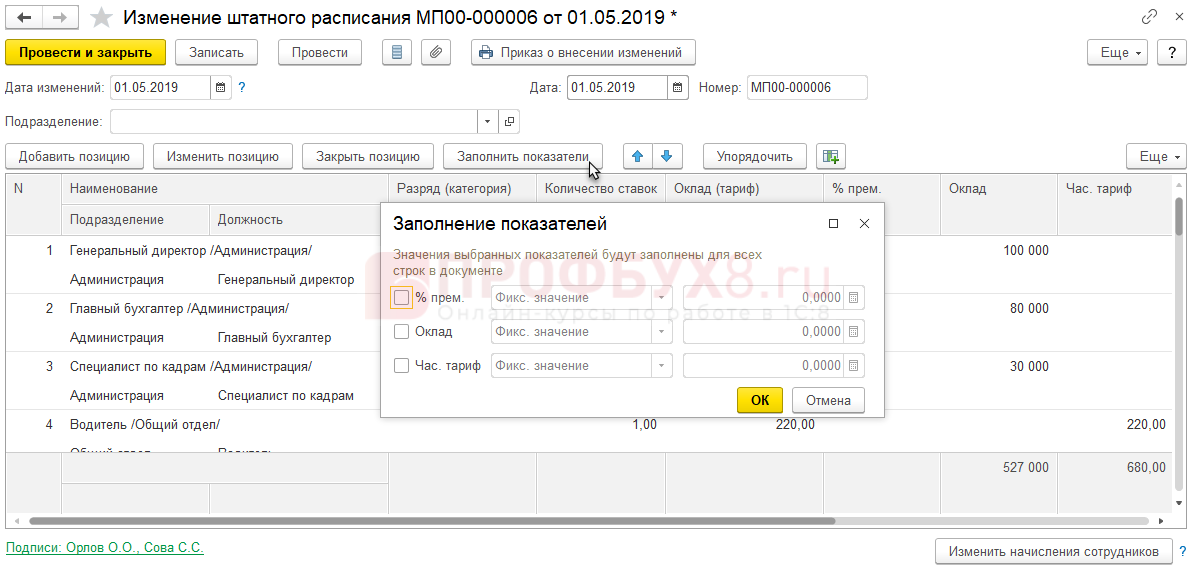Viewport: 1193px width, 572px height.
Task: Click the Должность column subheader
Action: click(298, 219)
